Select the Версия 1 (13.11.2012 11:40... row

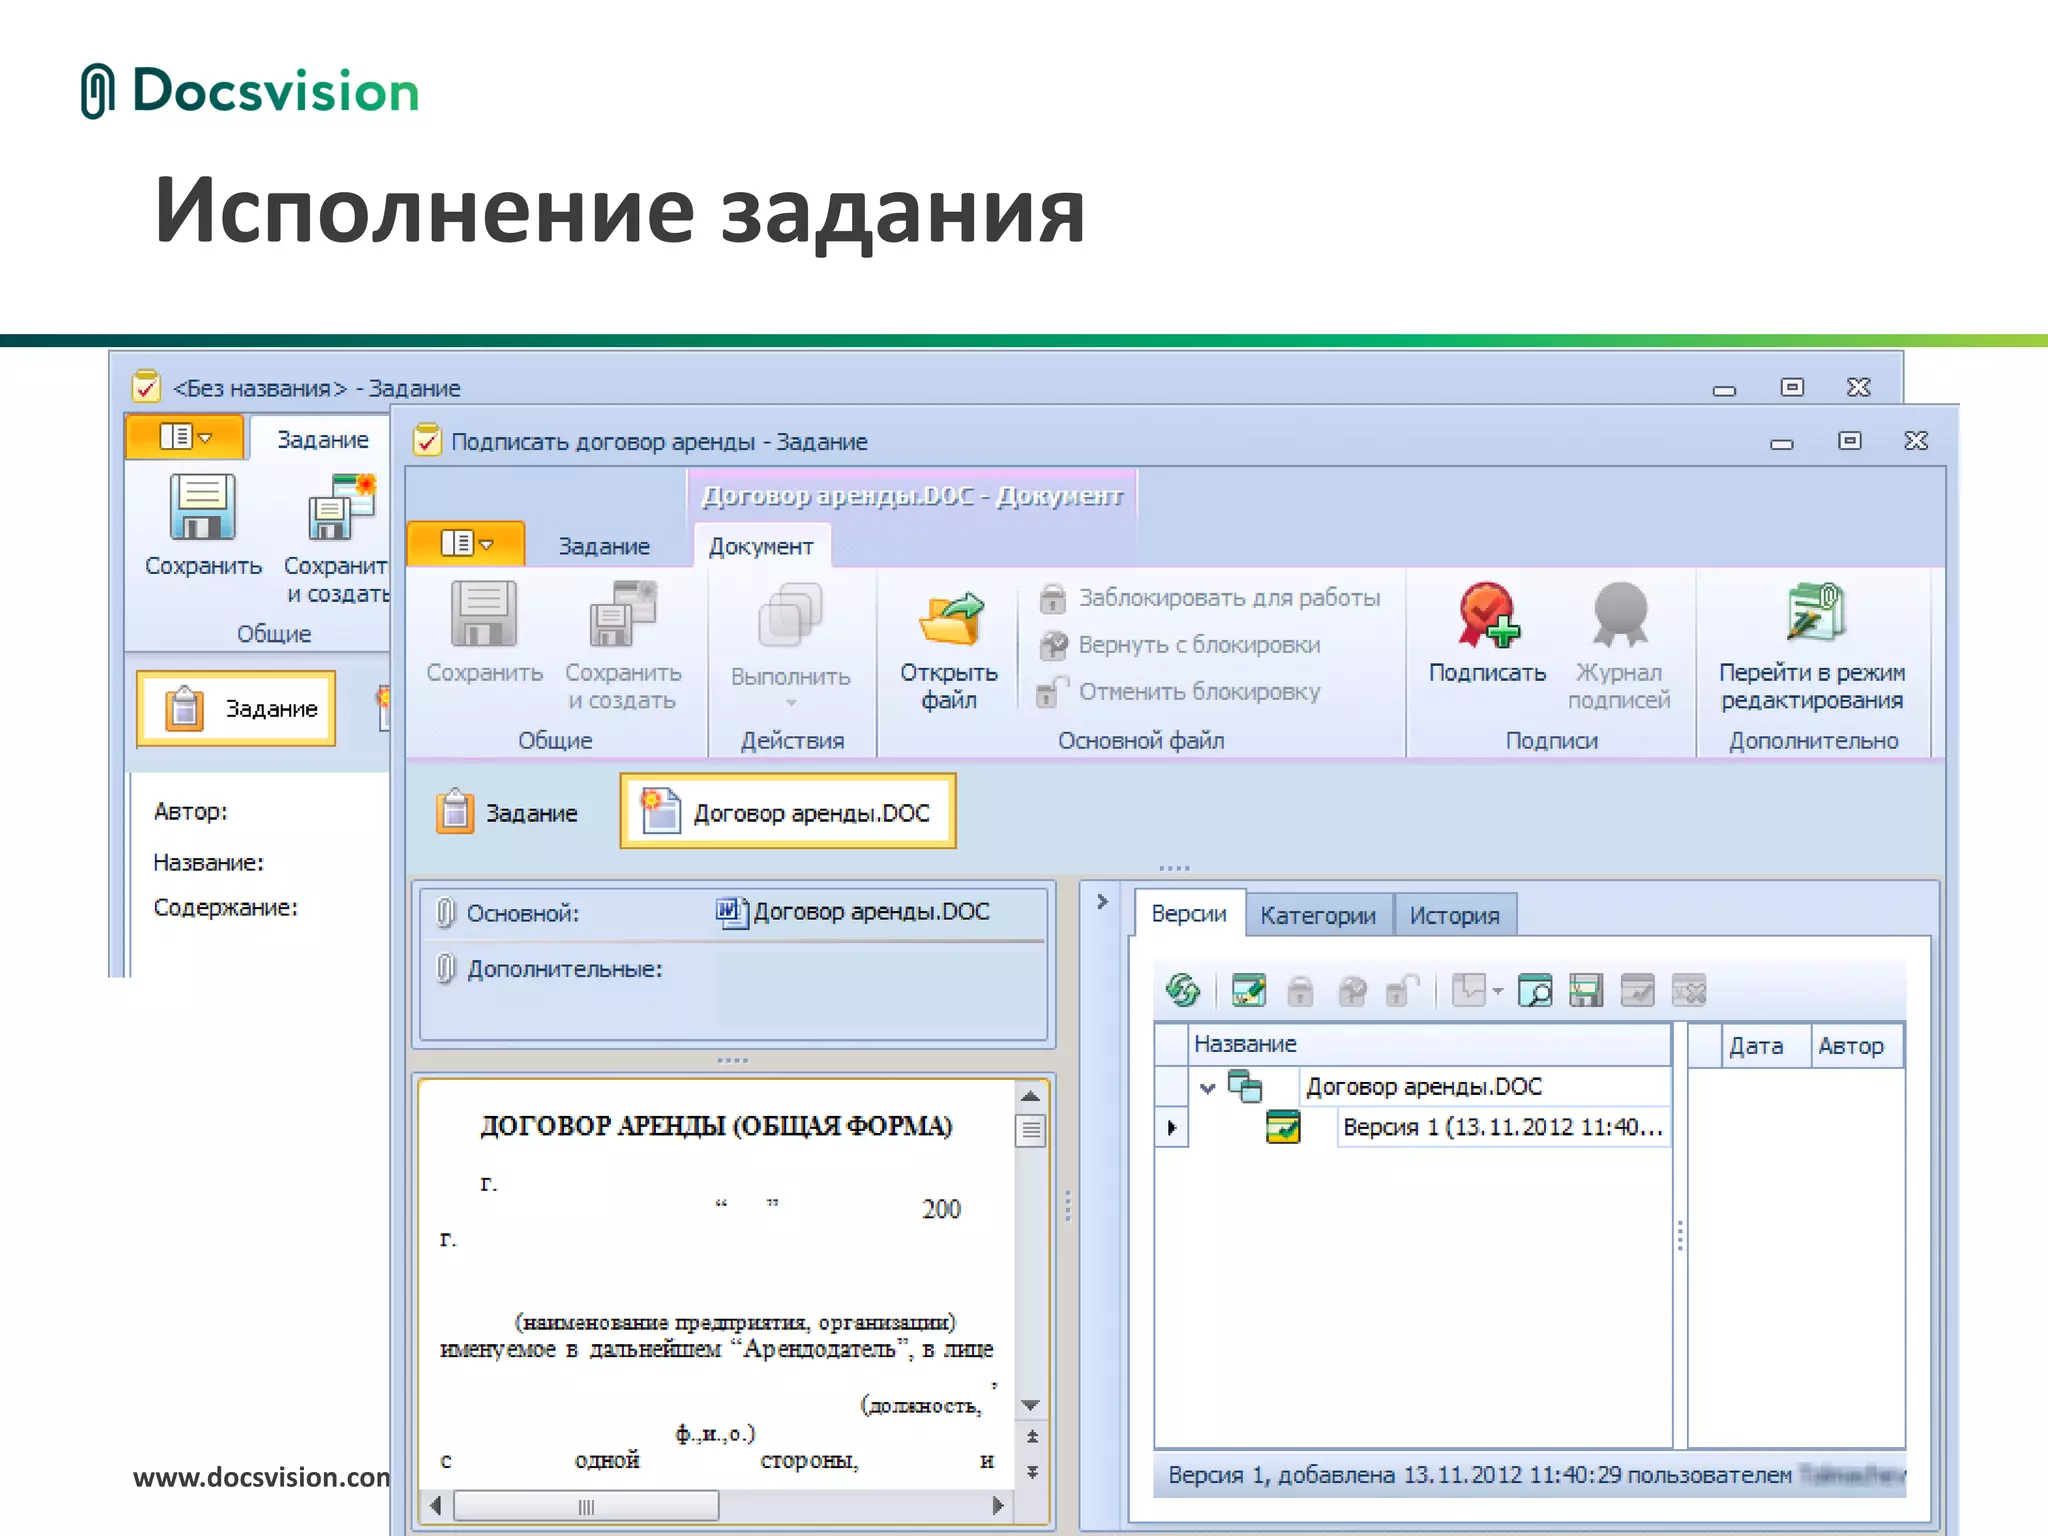click(x=1502, y=1127)
